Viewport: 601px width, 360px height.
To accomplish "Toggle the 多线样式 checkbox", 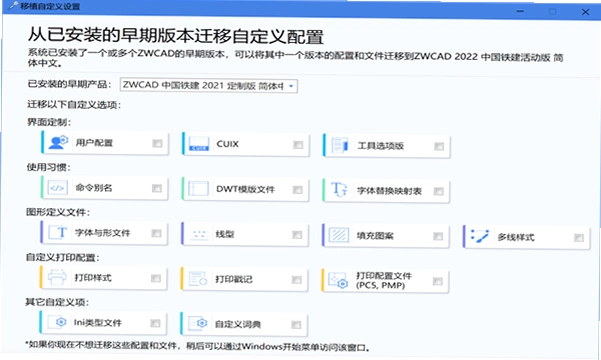I will (579, 238).
